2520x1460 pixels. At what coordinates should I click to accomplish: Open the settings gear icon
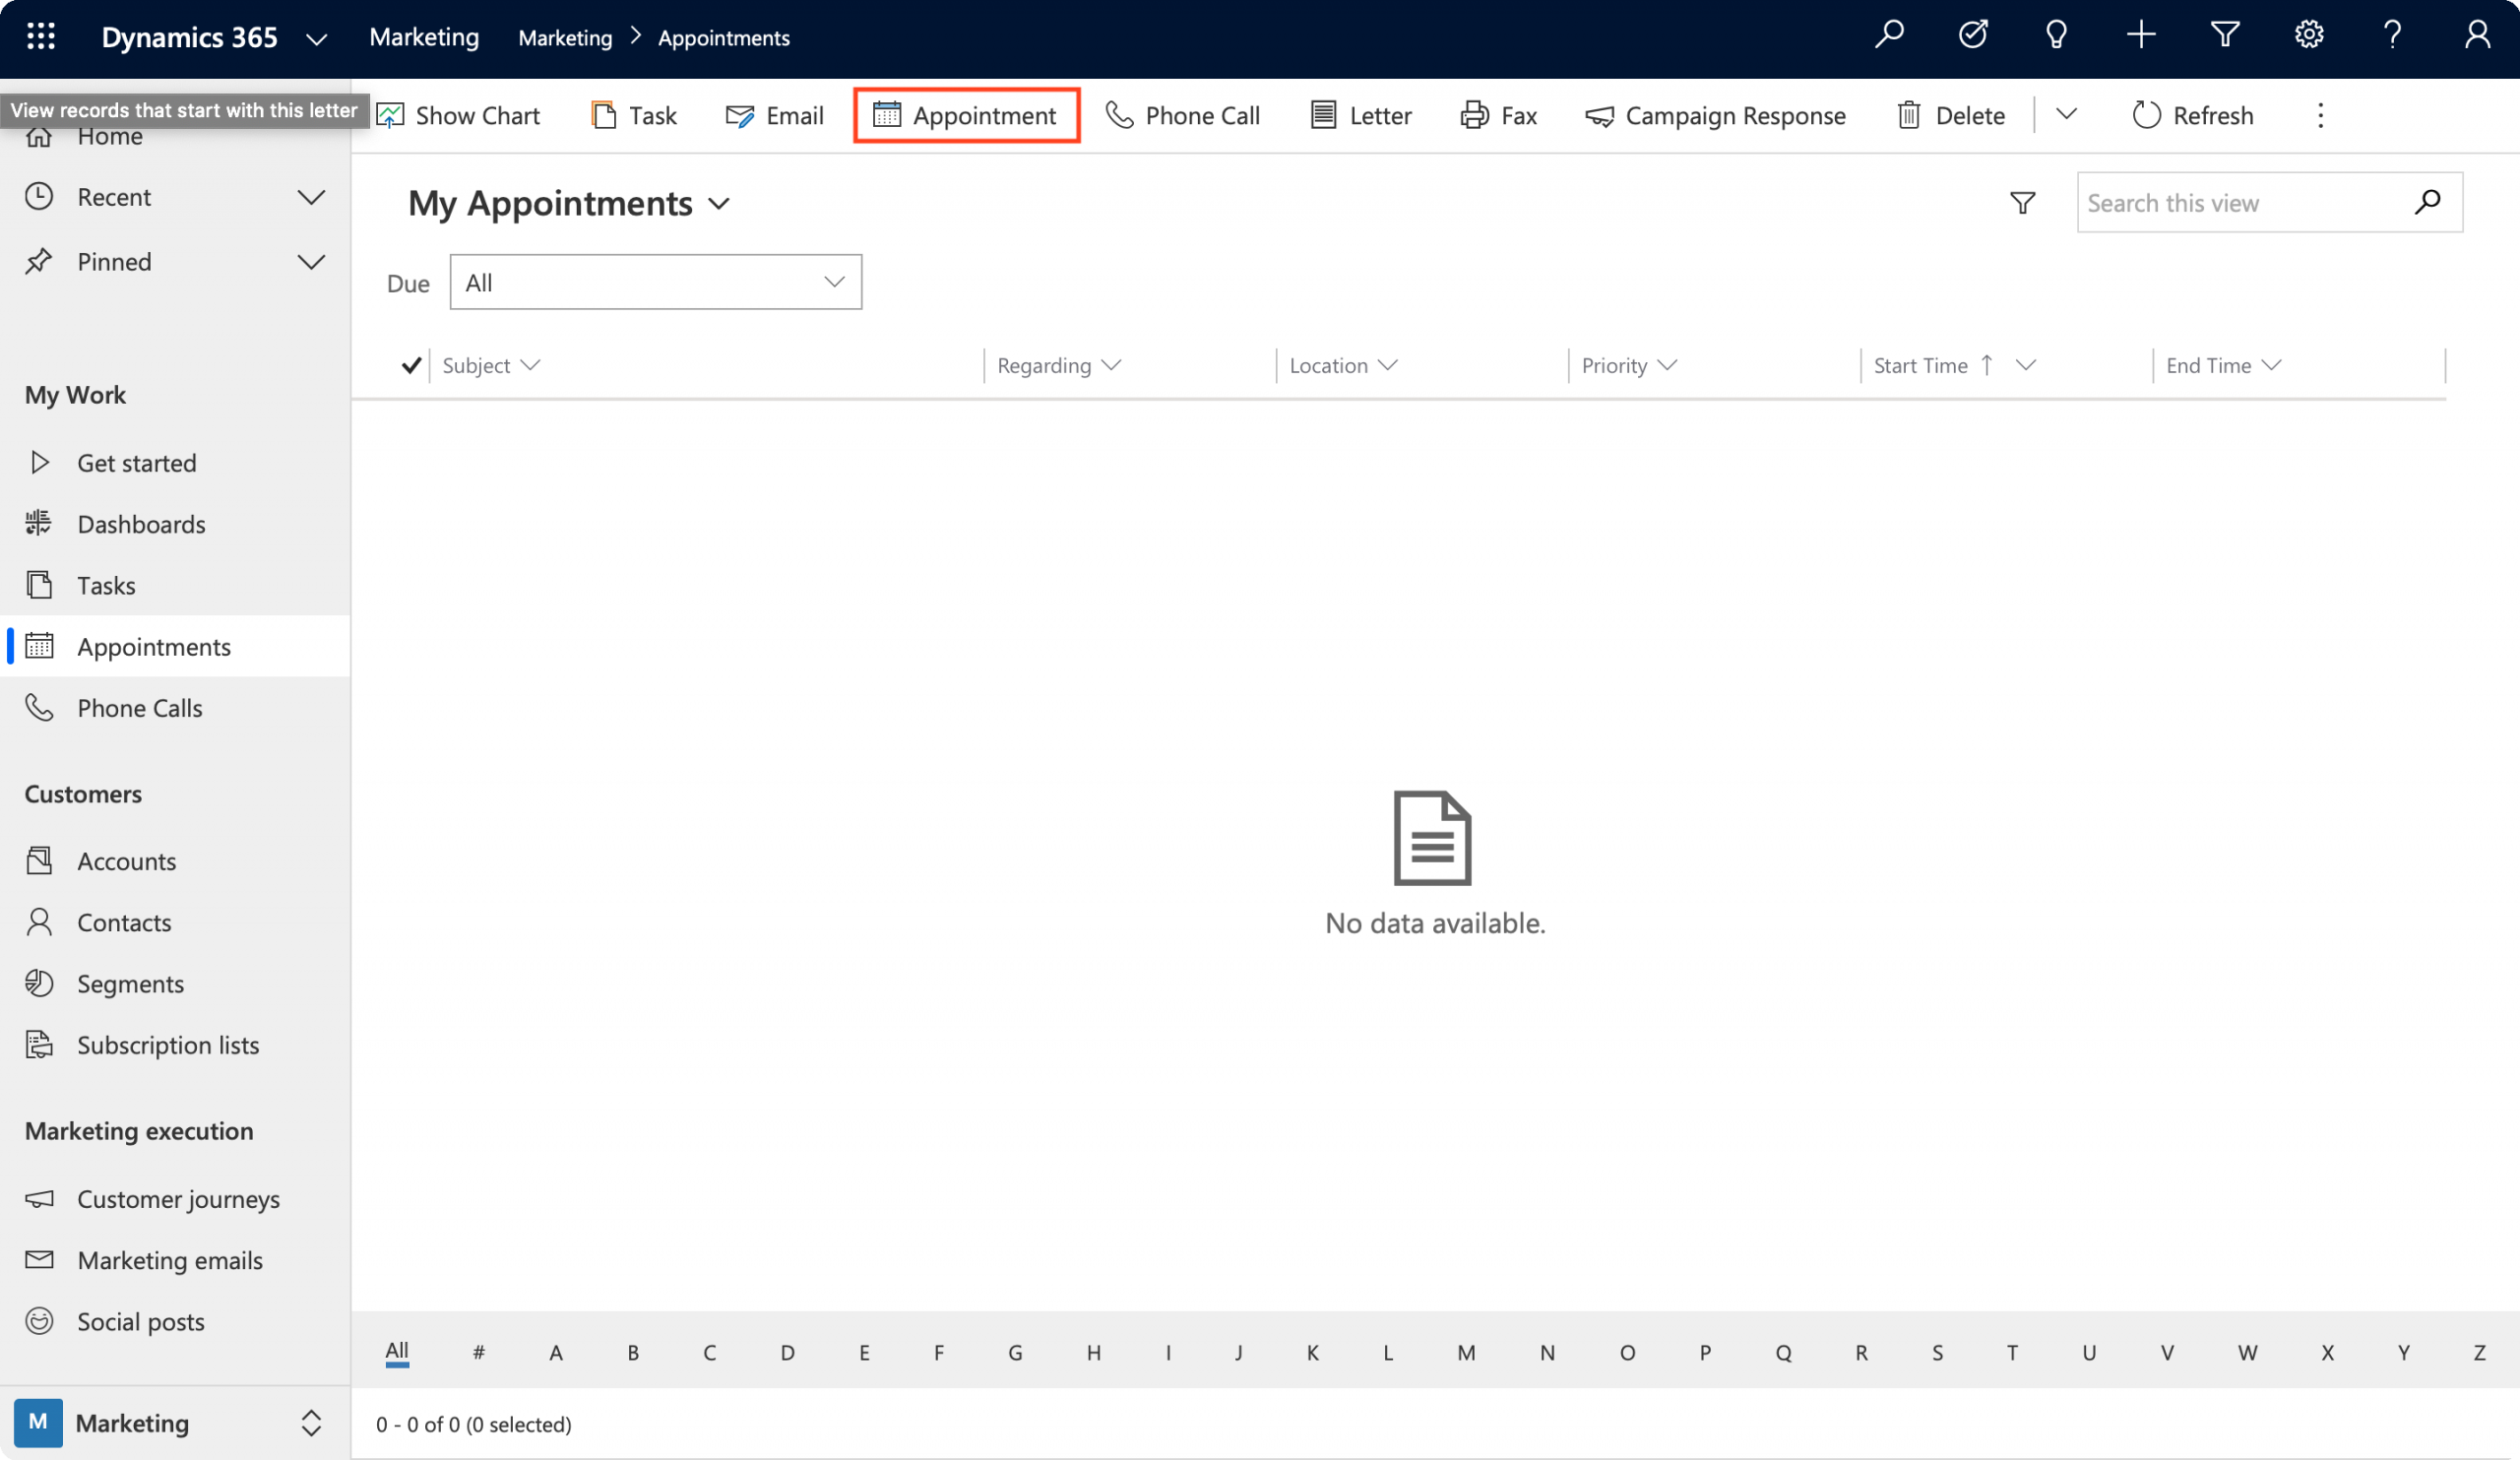tap(2309, 35)
